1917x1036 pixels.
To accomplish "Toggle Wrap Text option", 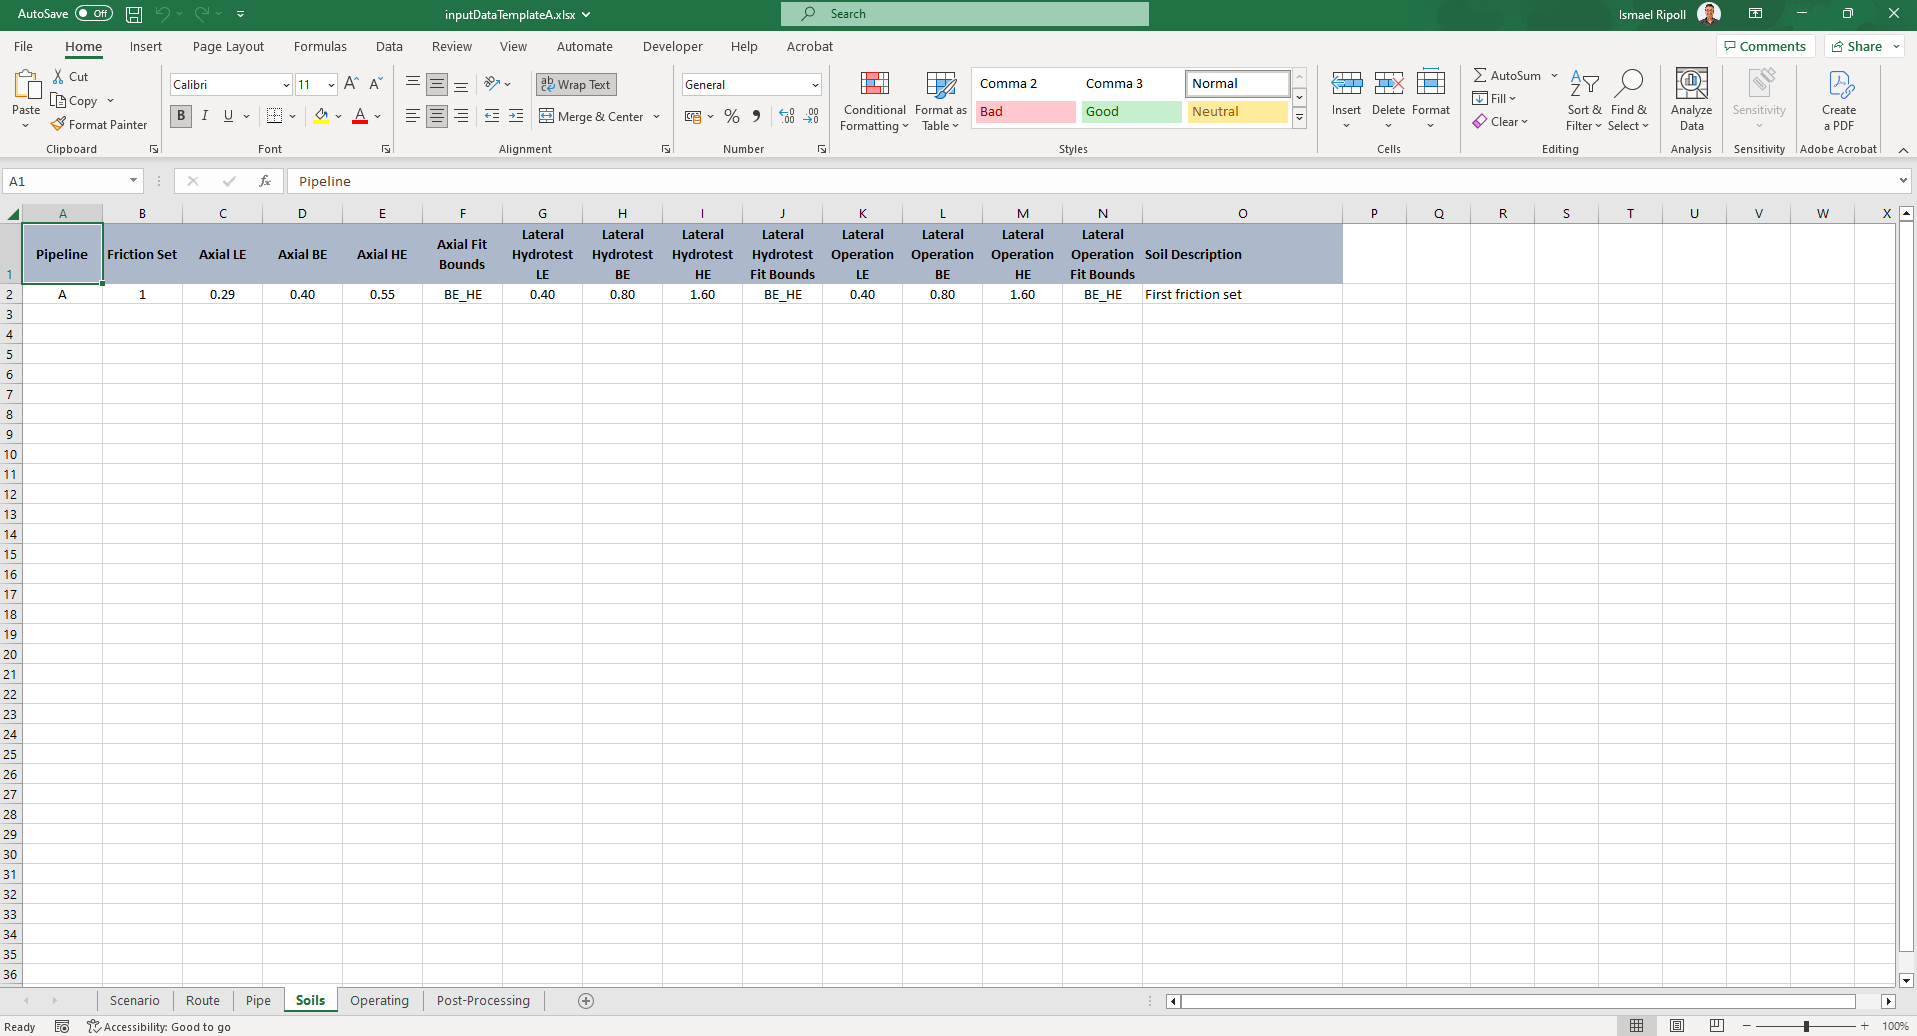I will coord(576,85).
